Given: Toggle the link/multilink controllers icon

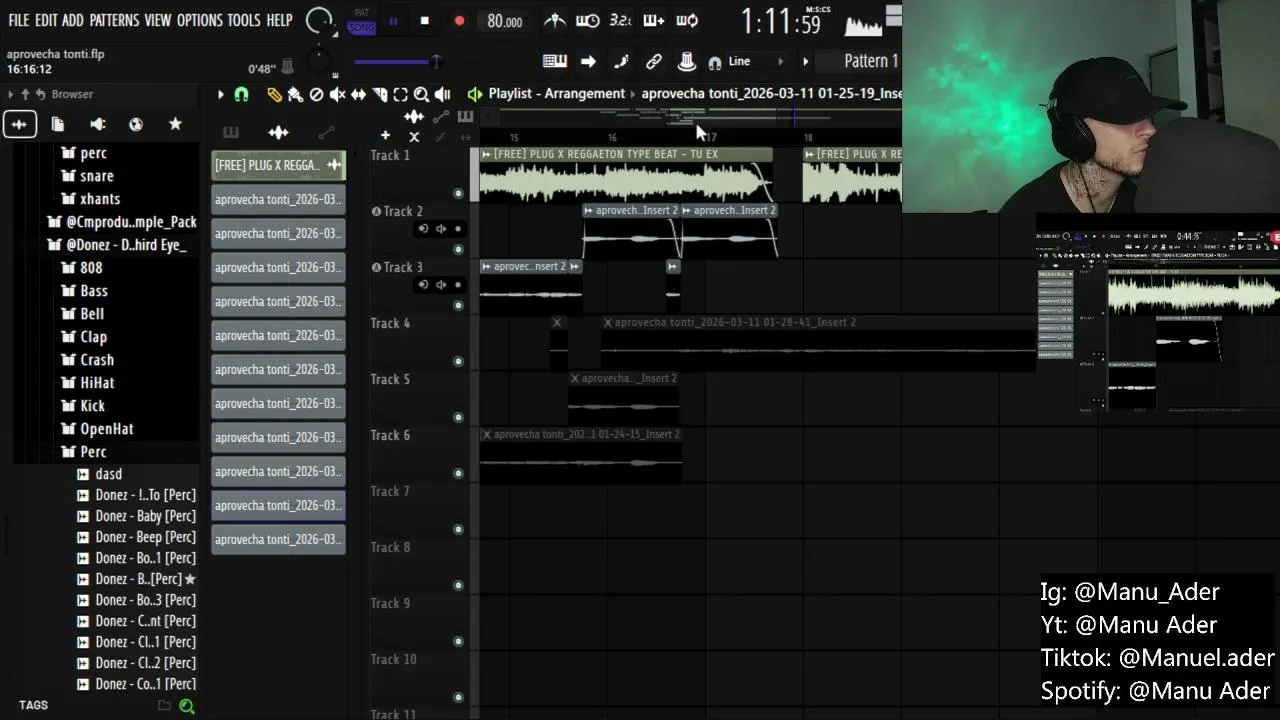Looking at the screenshot, I should [x=654, y=62].
